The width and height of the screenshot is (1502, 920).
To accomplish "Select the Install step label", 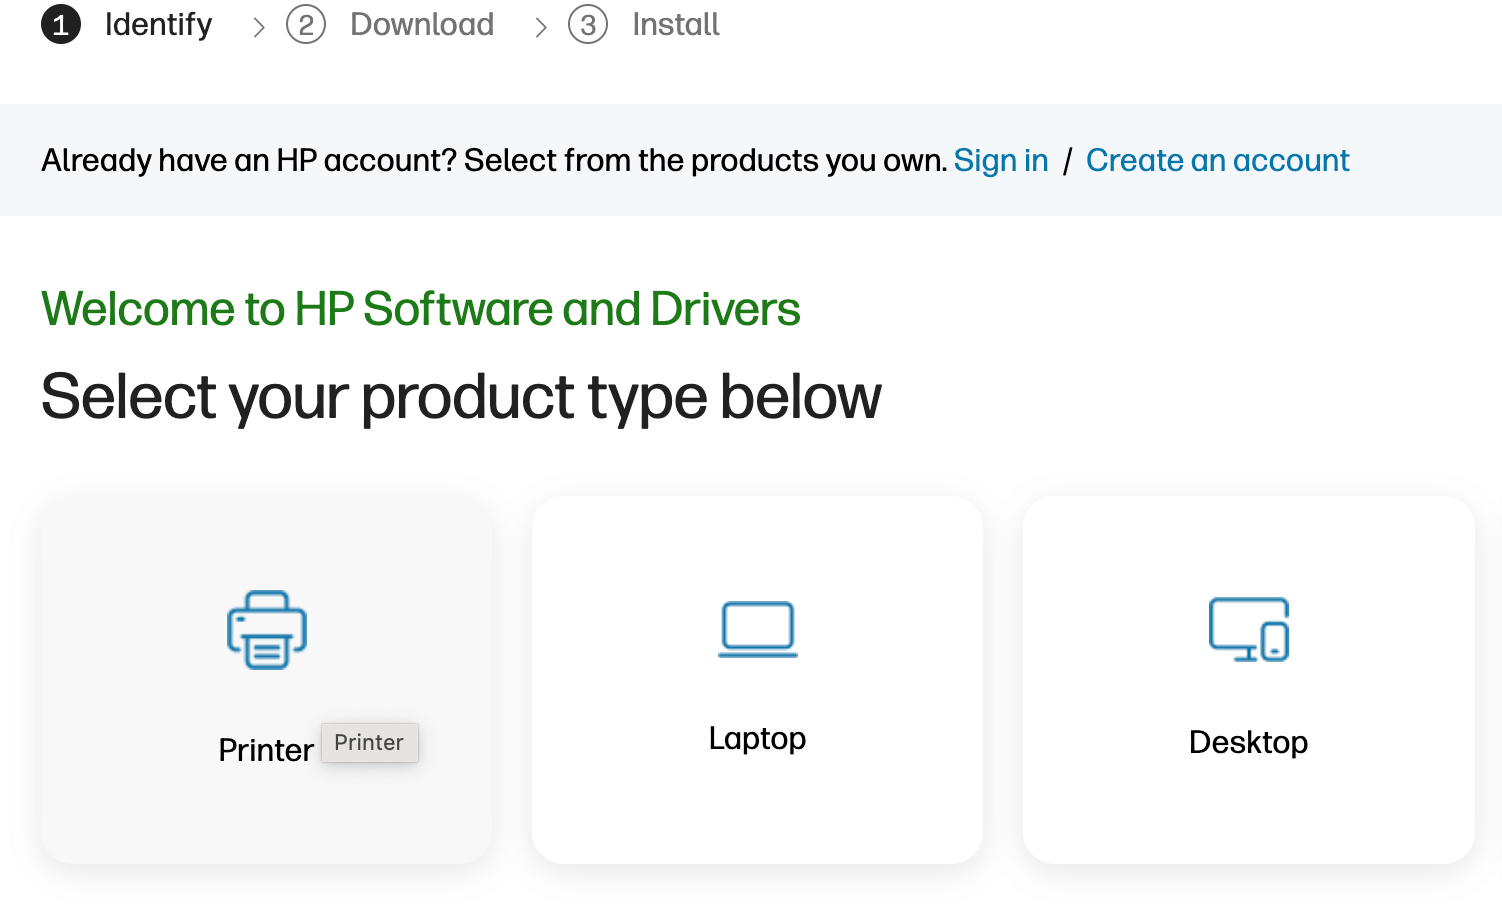I will tap(675, 24).
